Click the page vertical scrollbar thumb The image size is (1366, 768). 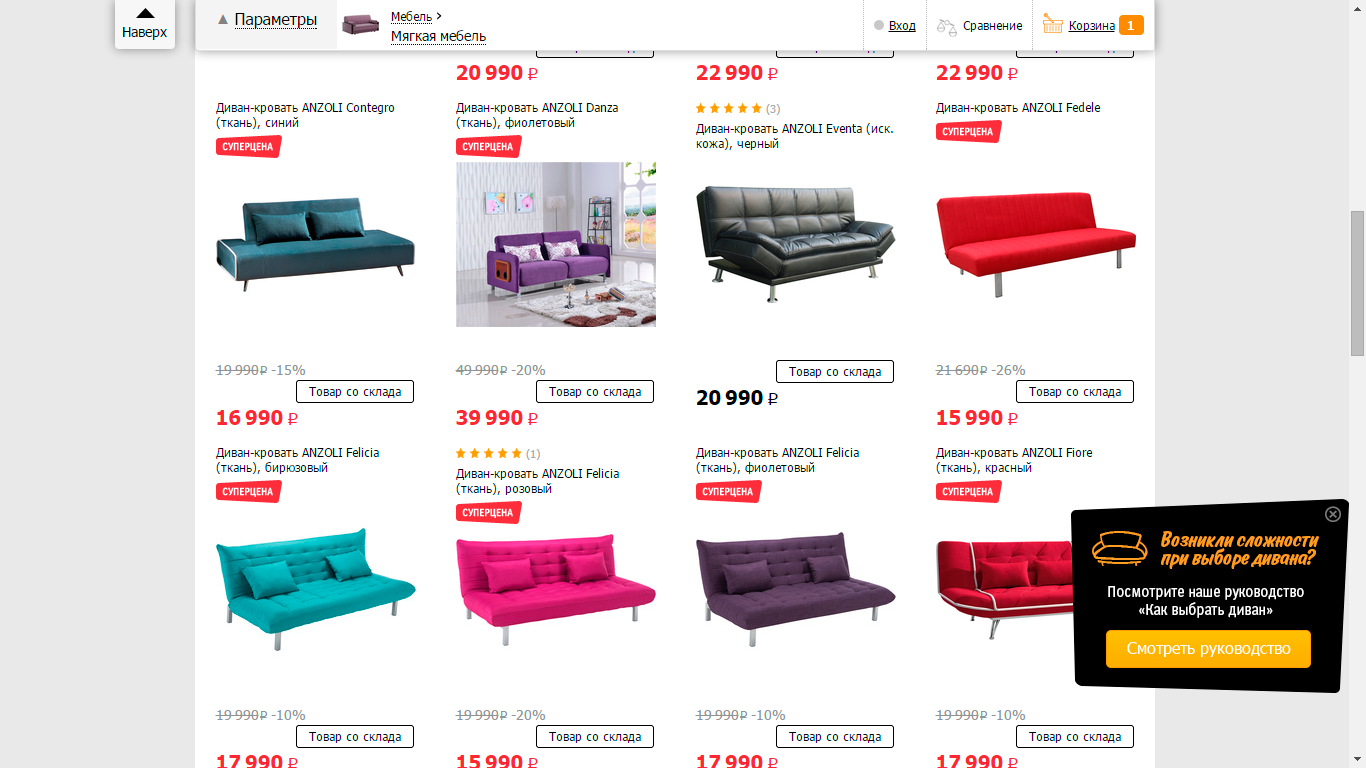[1357, 283]
